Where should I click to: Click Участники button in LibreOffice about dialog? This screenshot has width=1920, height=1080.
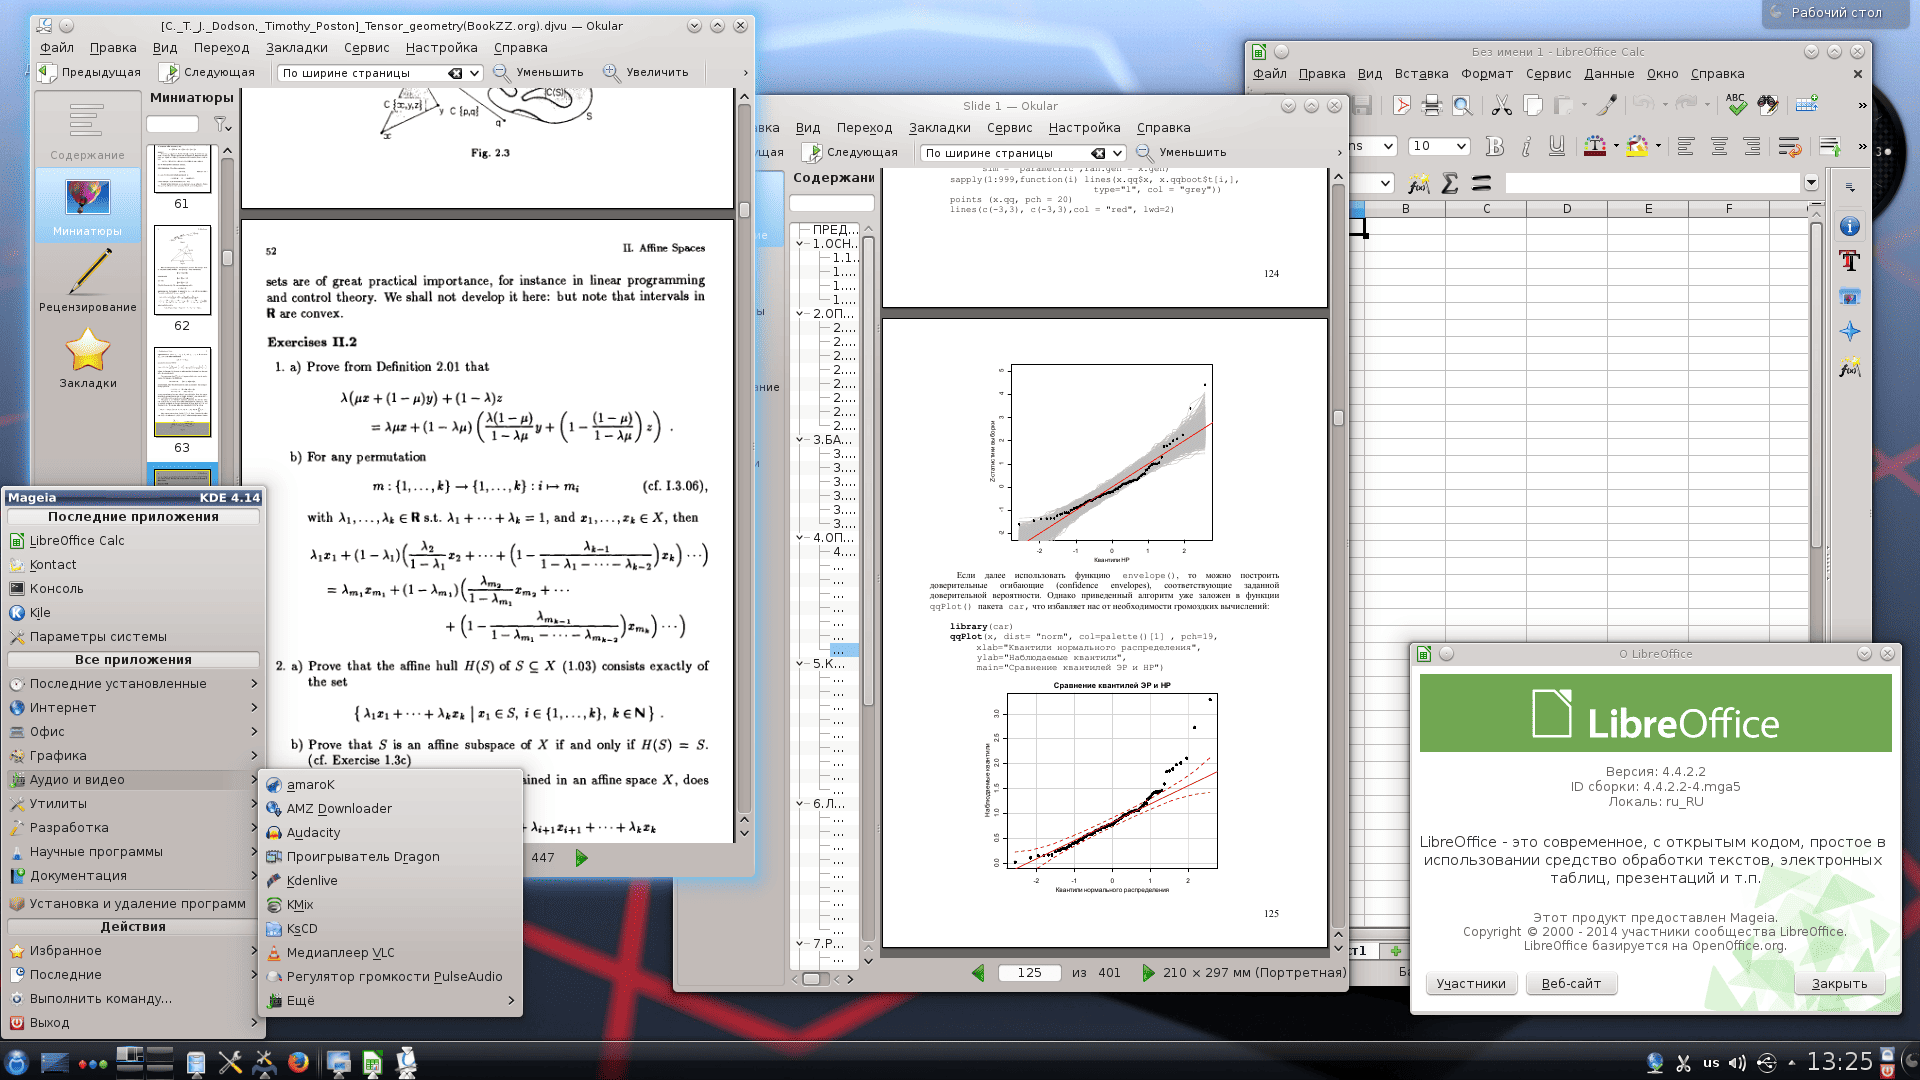click(1471, 984)
